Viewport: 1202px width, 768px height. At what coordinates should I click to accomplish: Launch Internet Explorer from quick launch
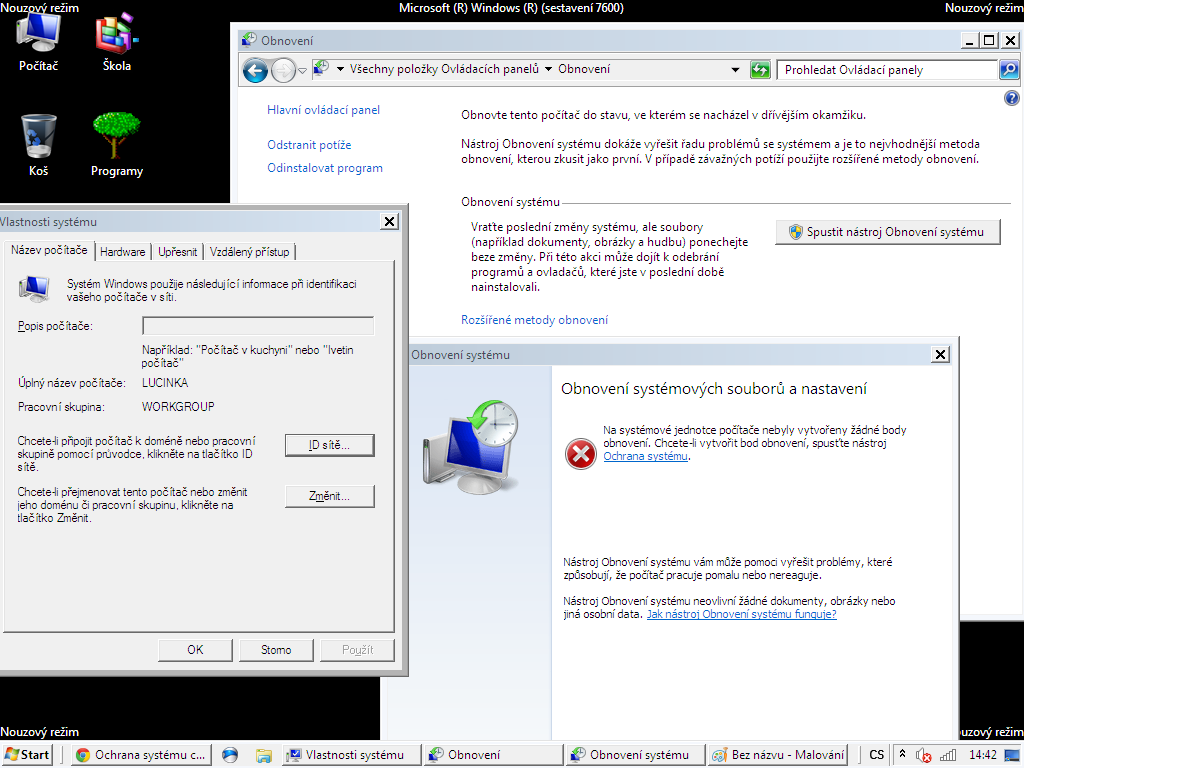(x=230, y=755)
